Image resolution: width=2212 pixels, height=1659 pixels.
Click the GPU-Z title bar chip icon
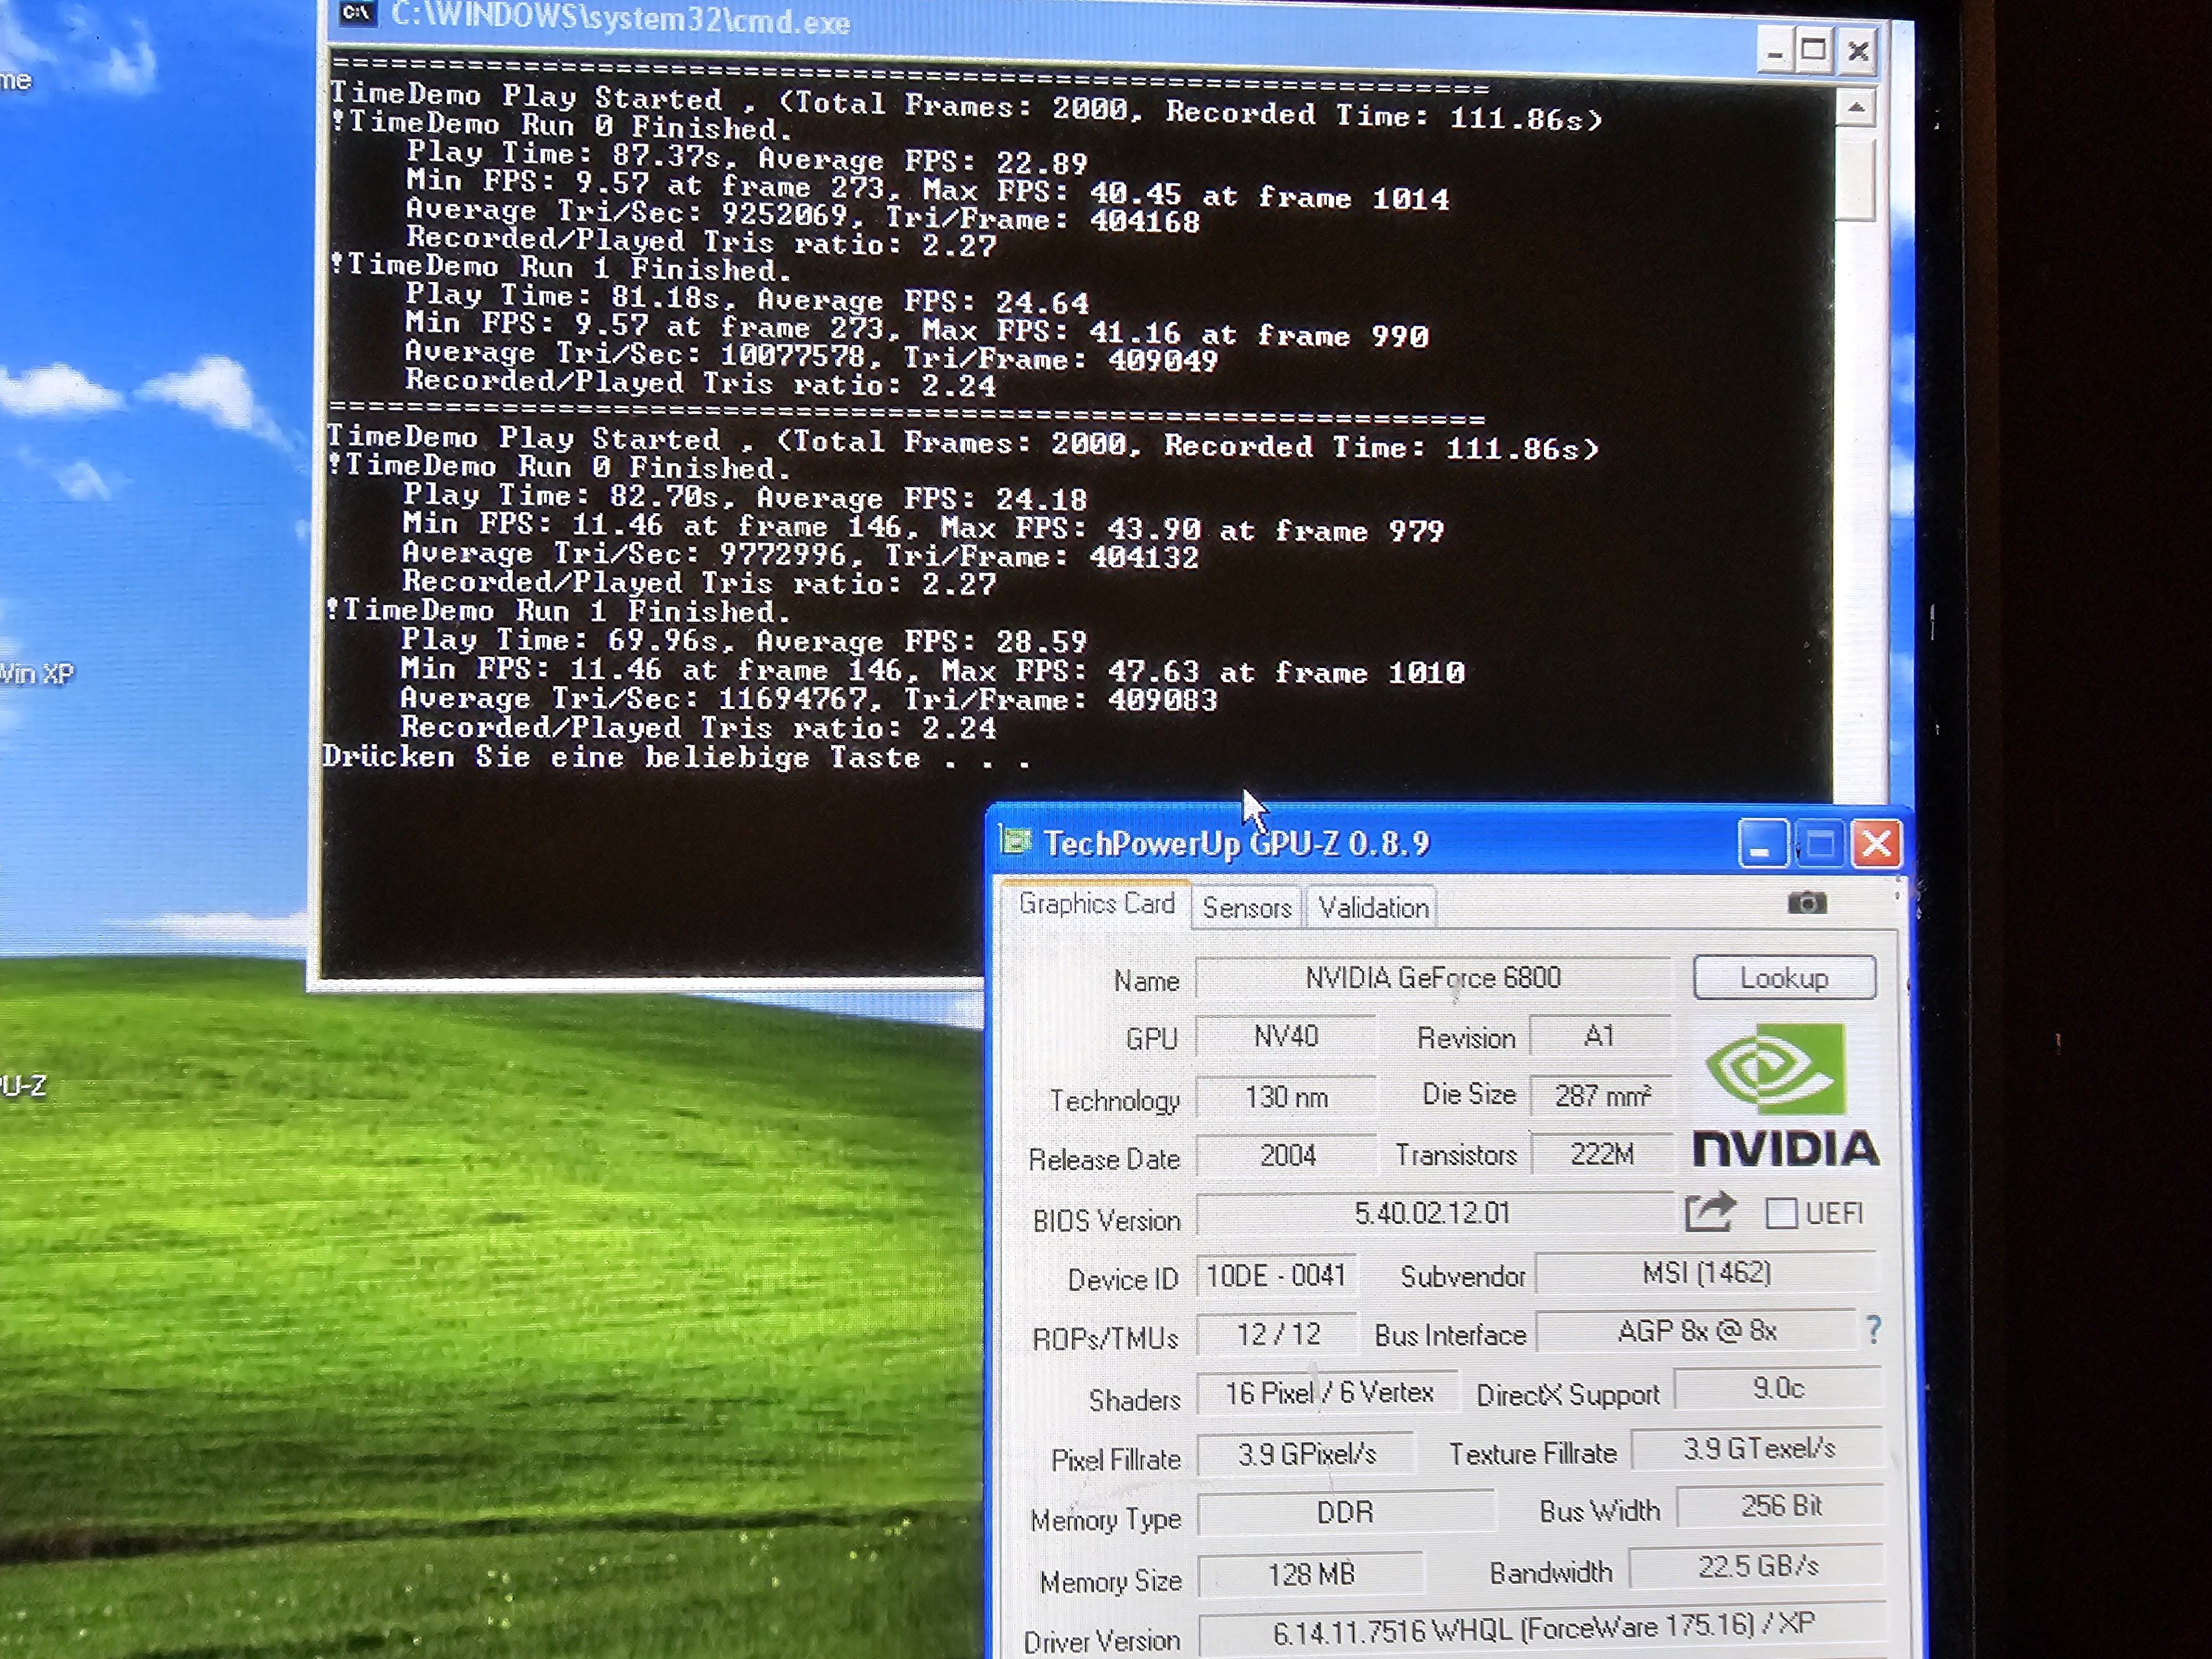1016,842
